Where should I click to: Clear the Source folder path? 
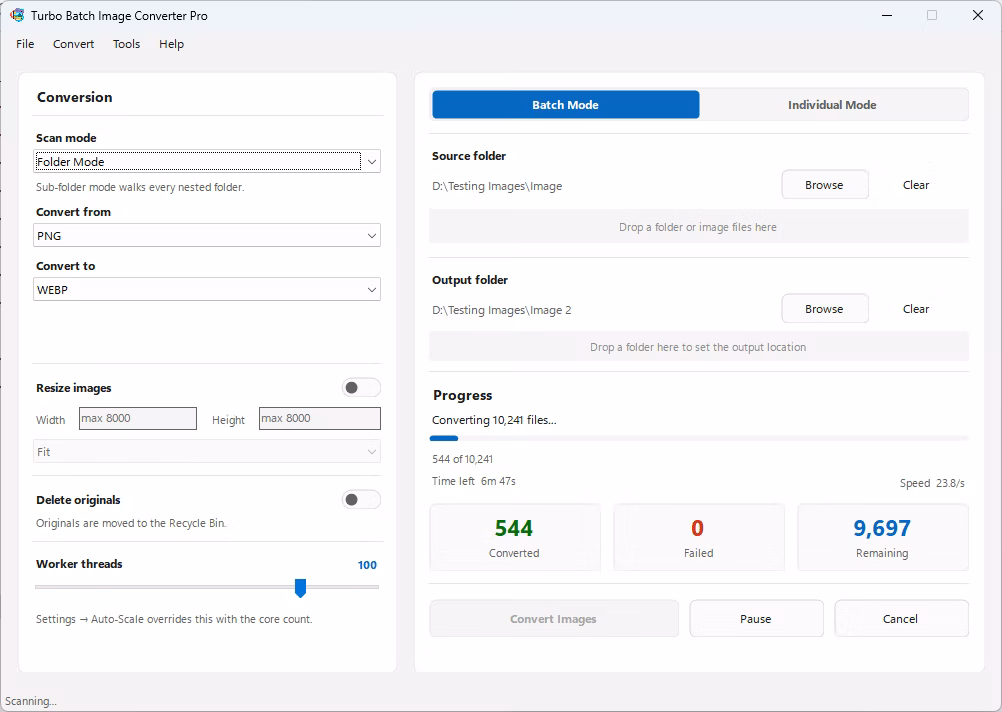tap(916, 185)
